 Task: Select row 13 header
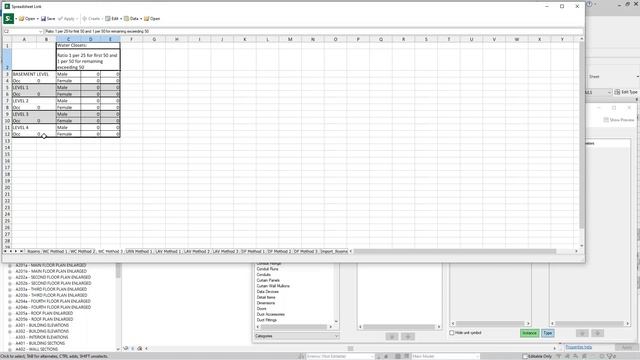point(7,141)
